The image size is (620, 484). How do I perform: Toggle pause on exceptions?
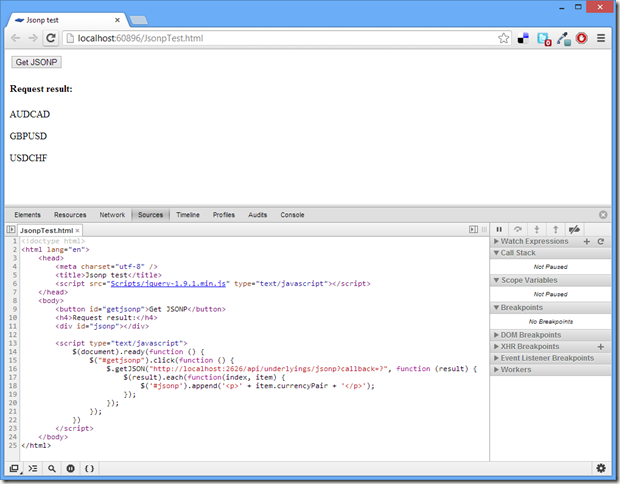pos(70,469)
